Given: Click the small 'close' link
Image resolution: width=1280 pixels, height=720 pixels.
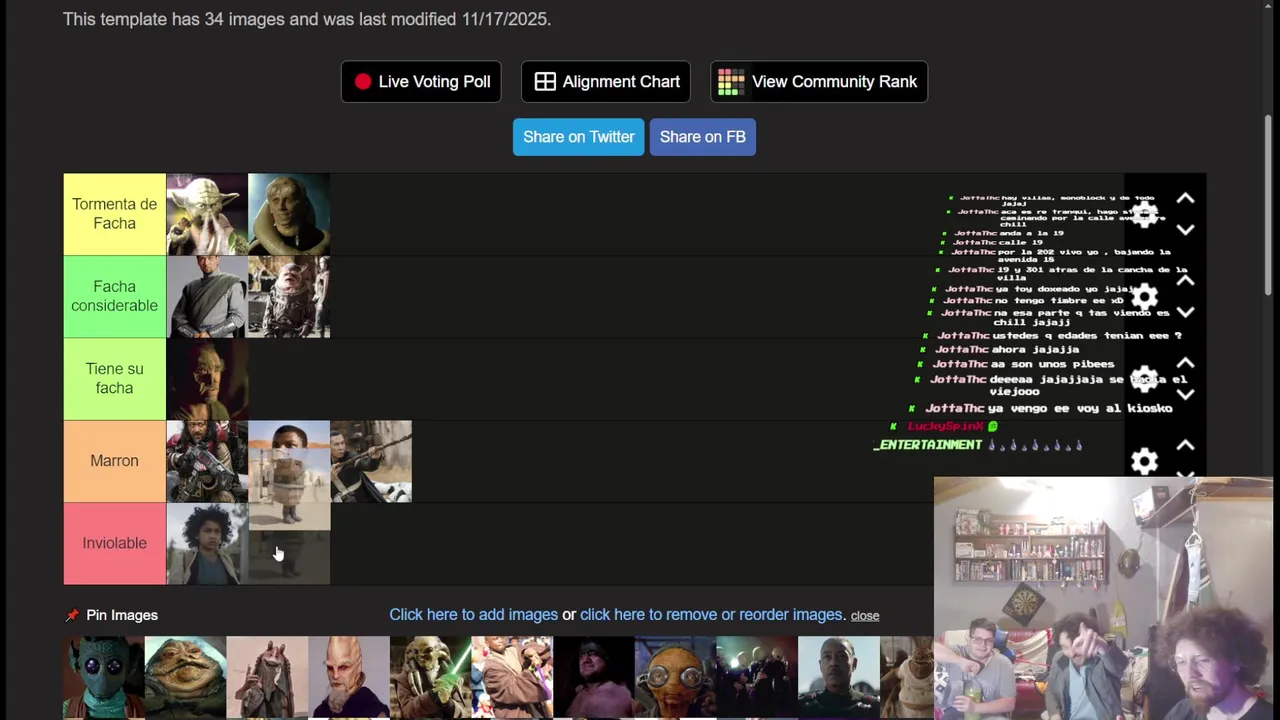Looking at the screenshot, I should tap(865, 616).
